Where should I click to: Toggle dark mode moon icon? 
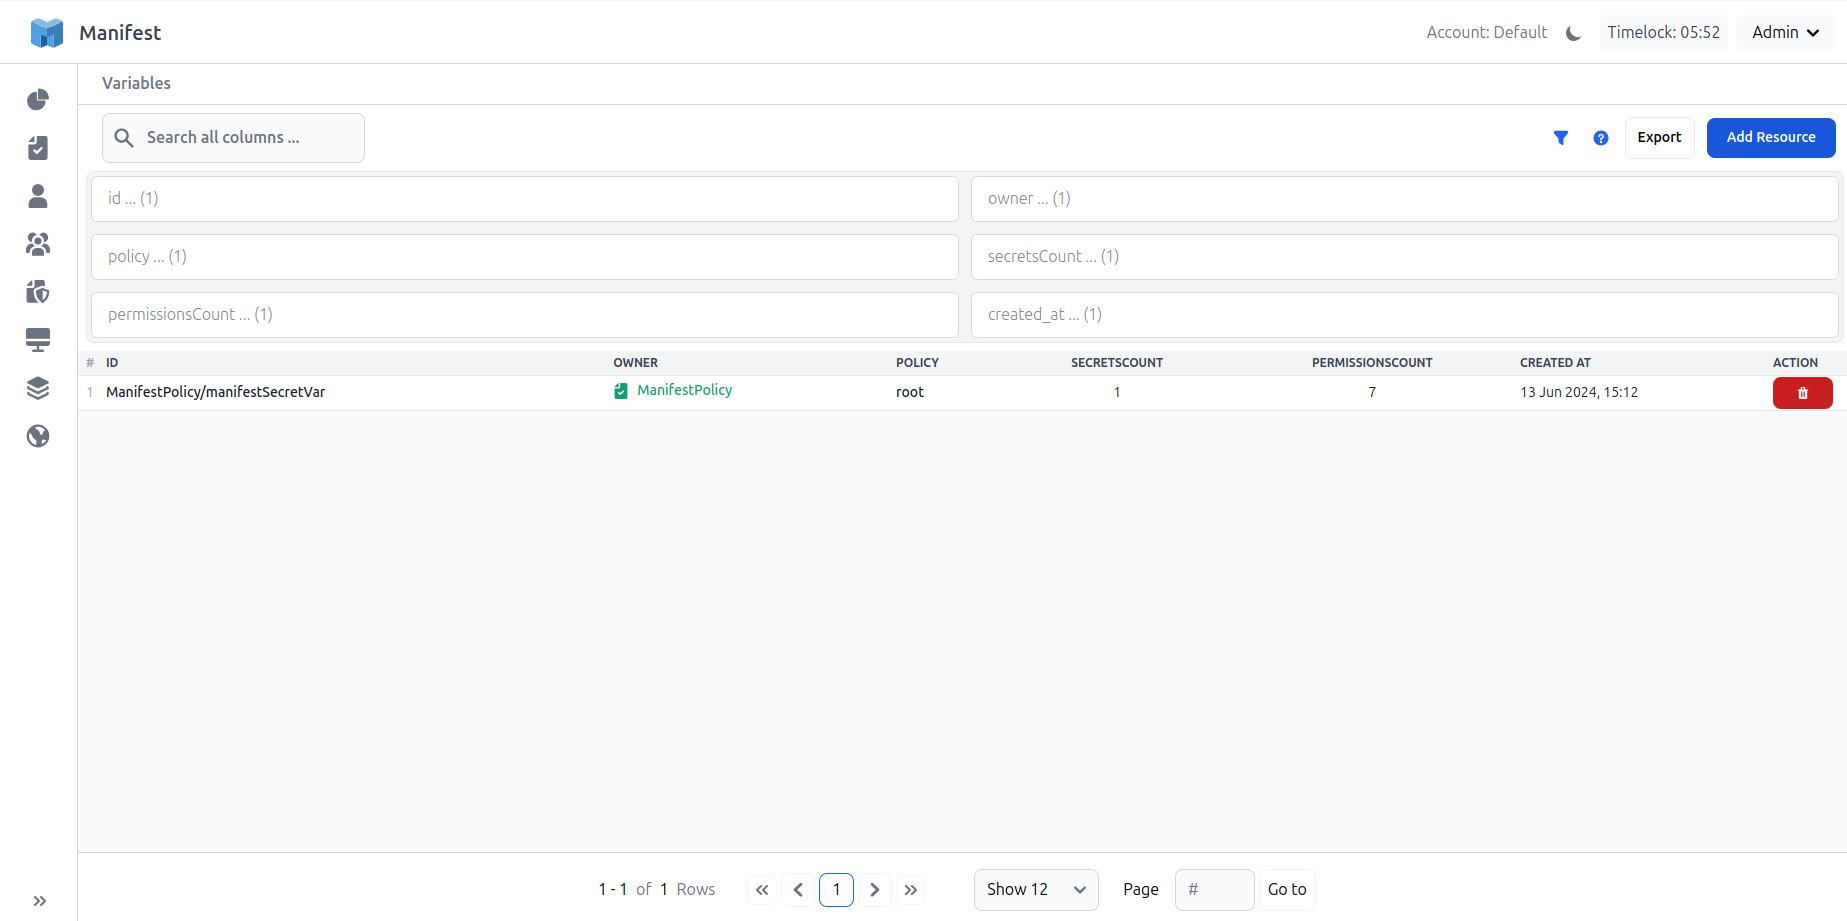(x=1573, y=33)
